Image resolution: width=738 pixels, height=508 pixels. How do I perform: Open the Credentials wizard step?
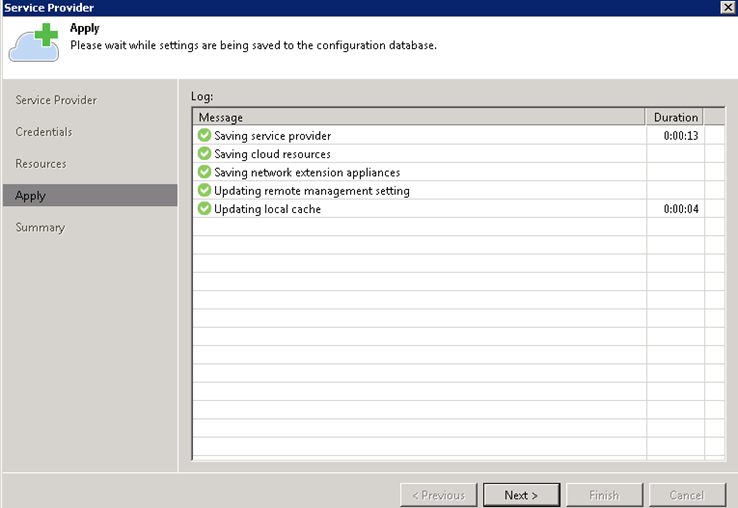(44, 132)
